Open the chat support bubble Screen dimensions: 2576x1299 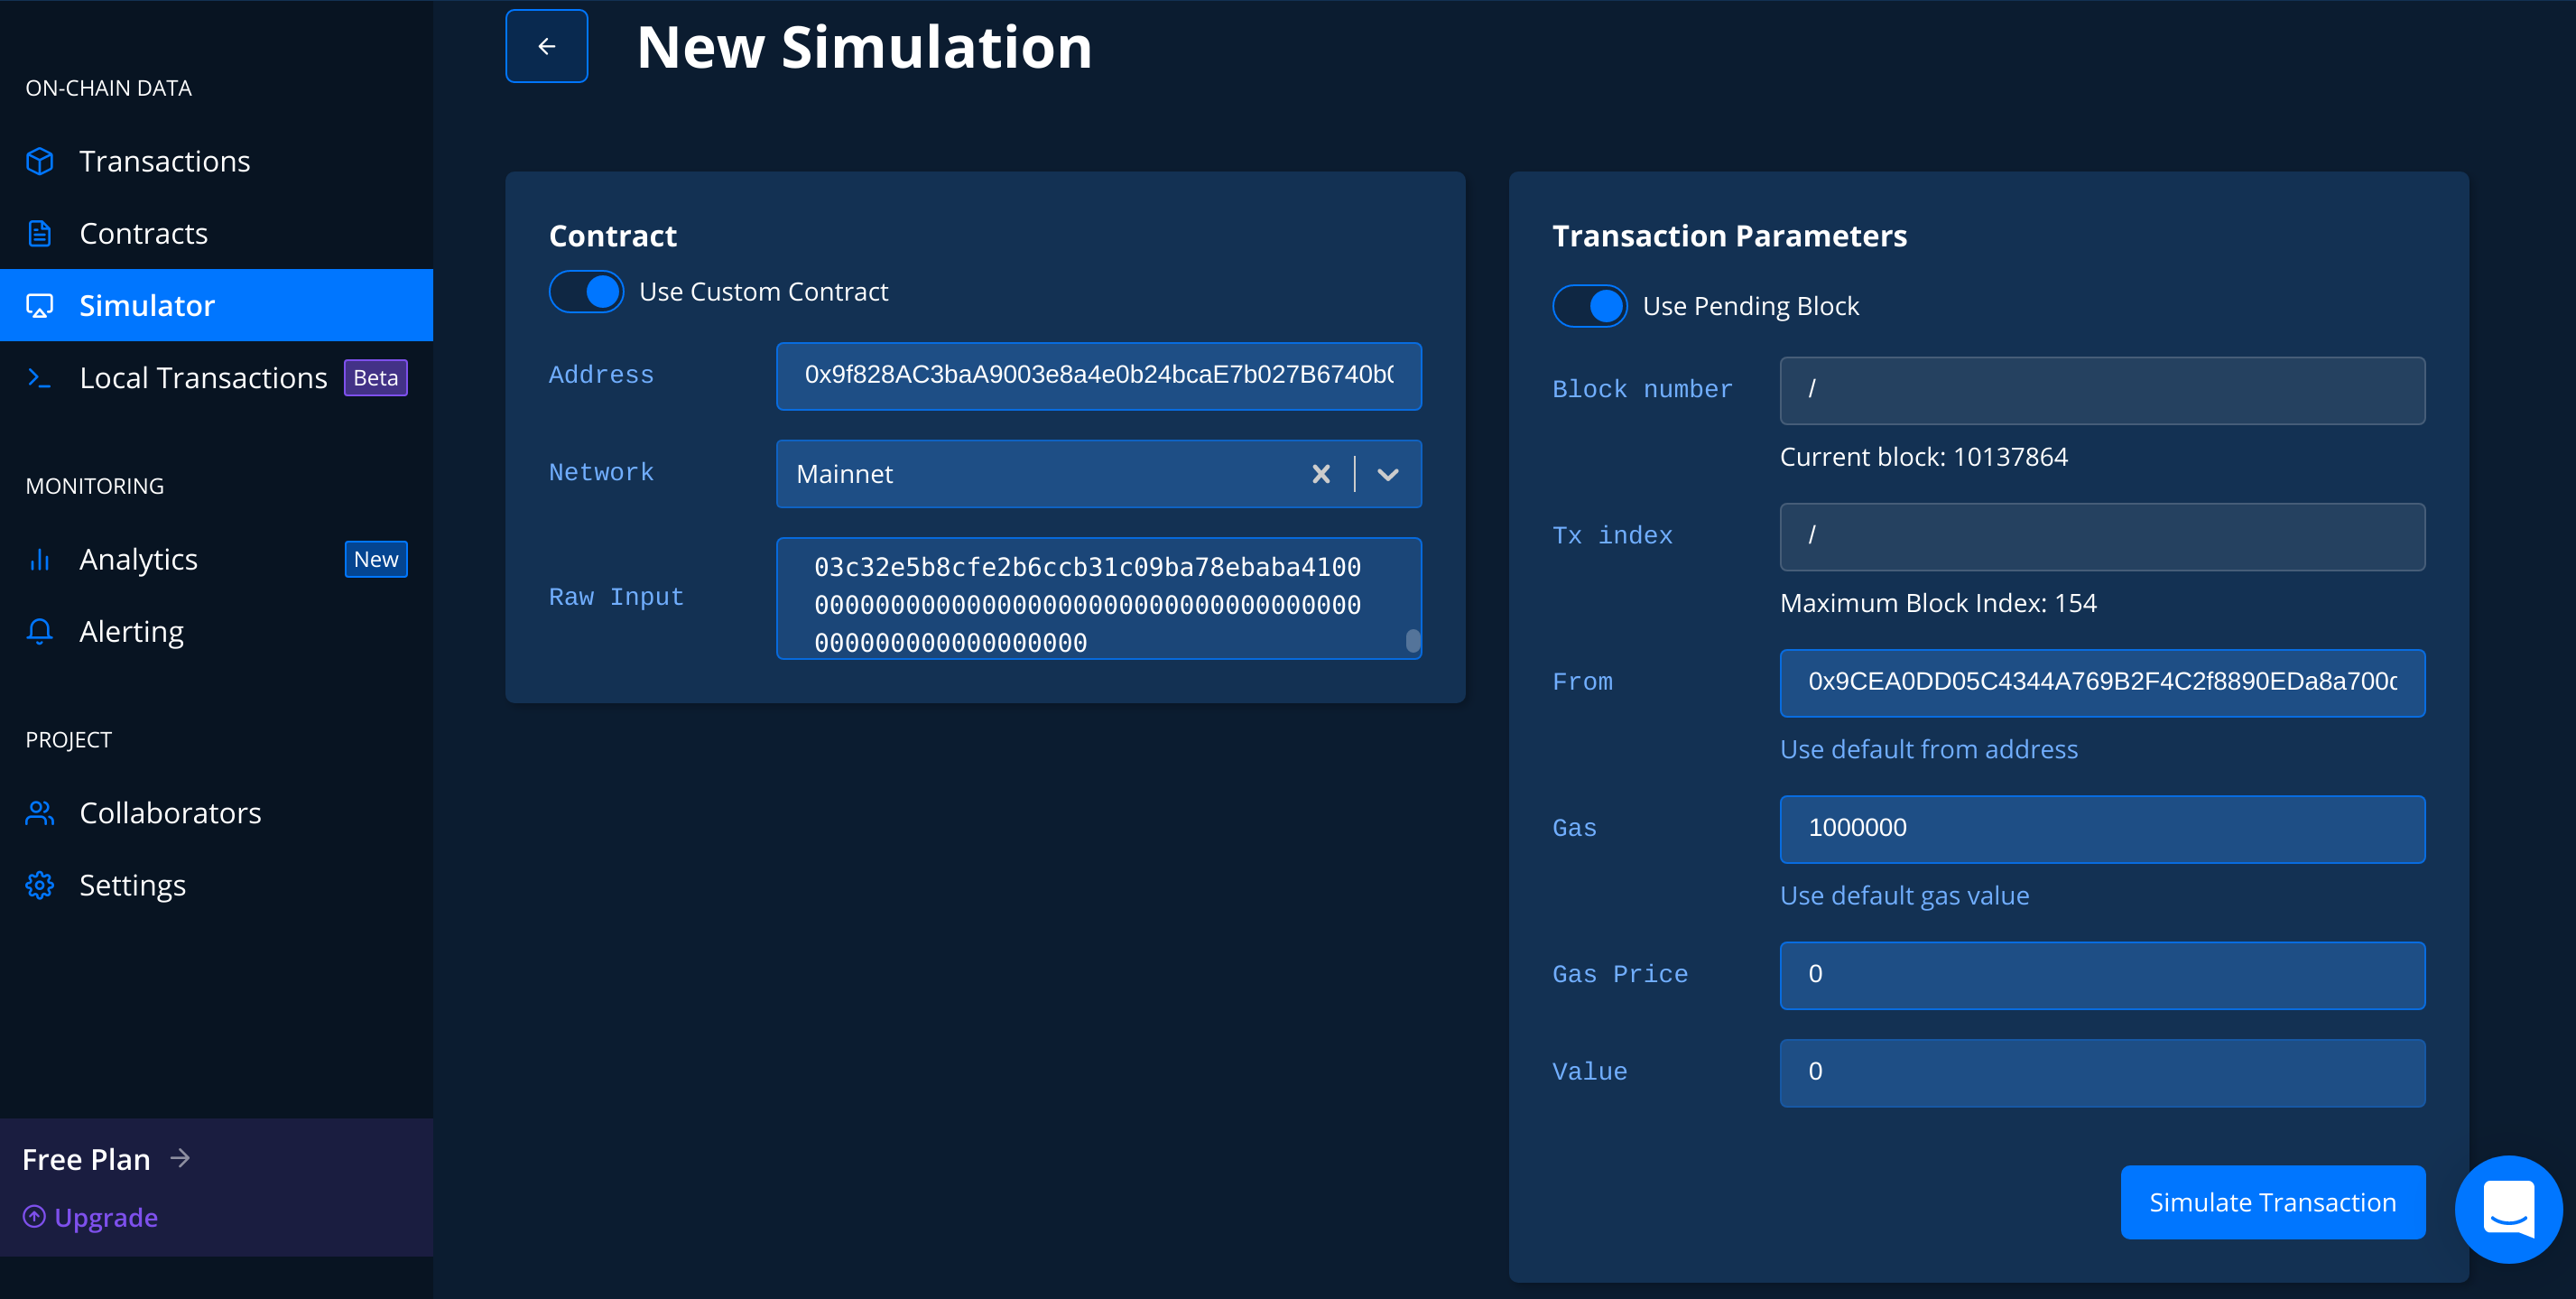[2507, 1208]
